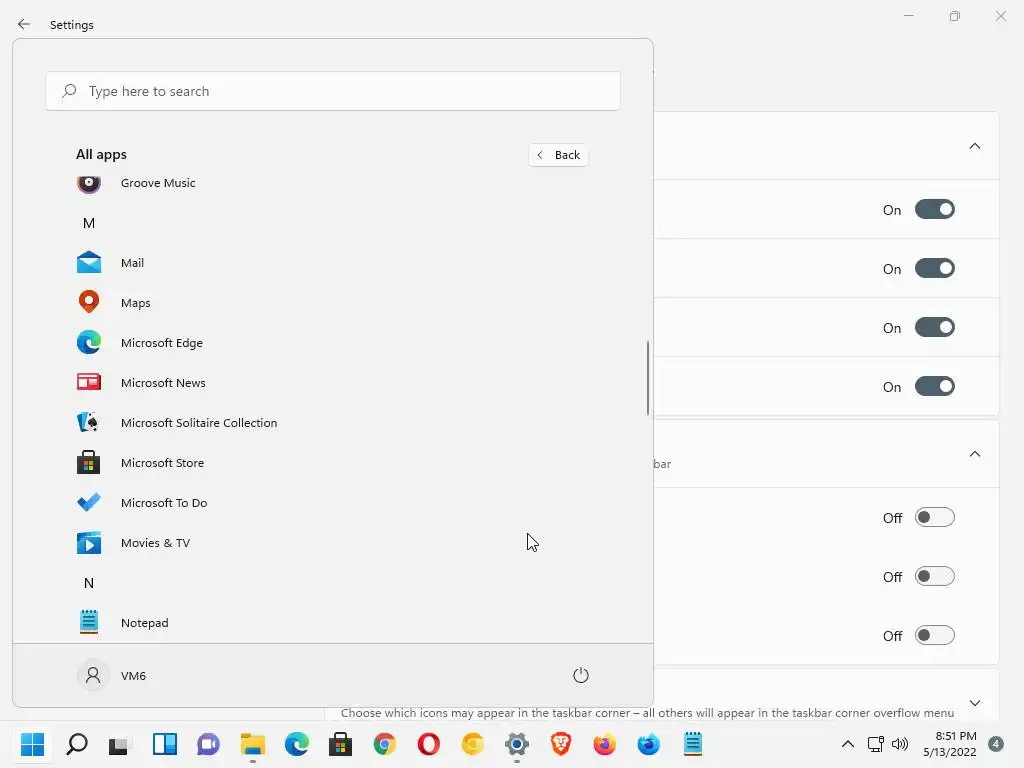This screenshot has width=1024, height=768.
Task: Switch to Settings gear on taskbar
Action: click(517, 744)
